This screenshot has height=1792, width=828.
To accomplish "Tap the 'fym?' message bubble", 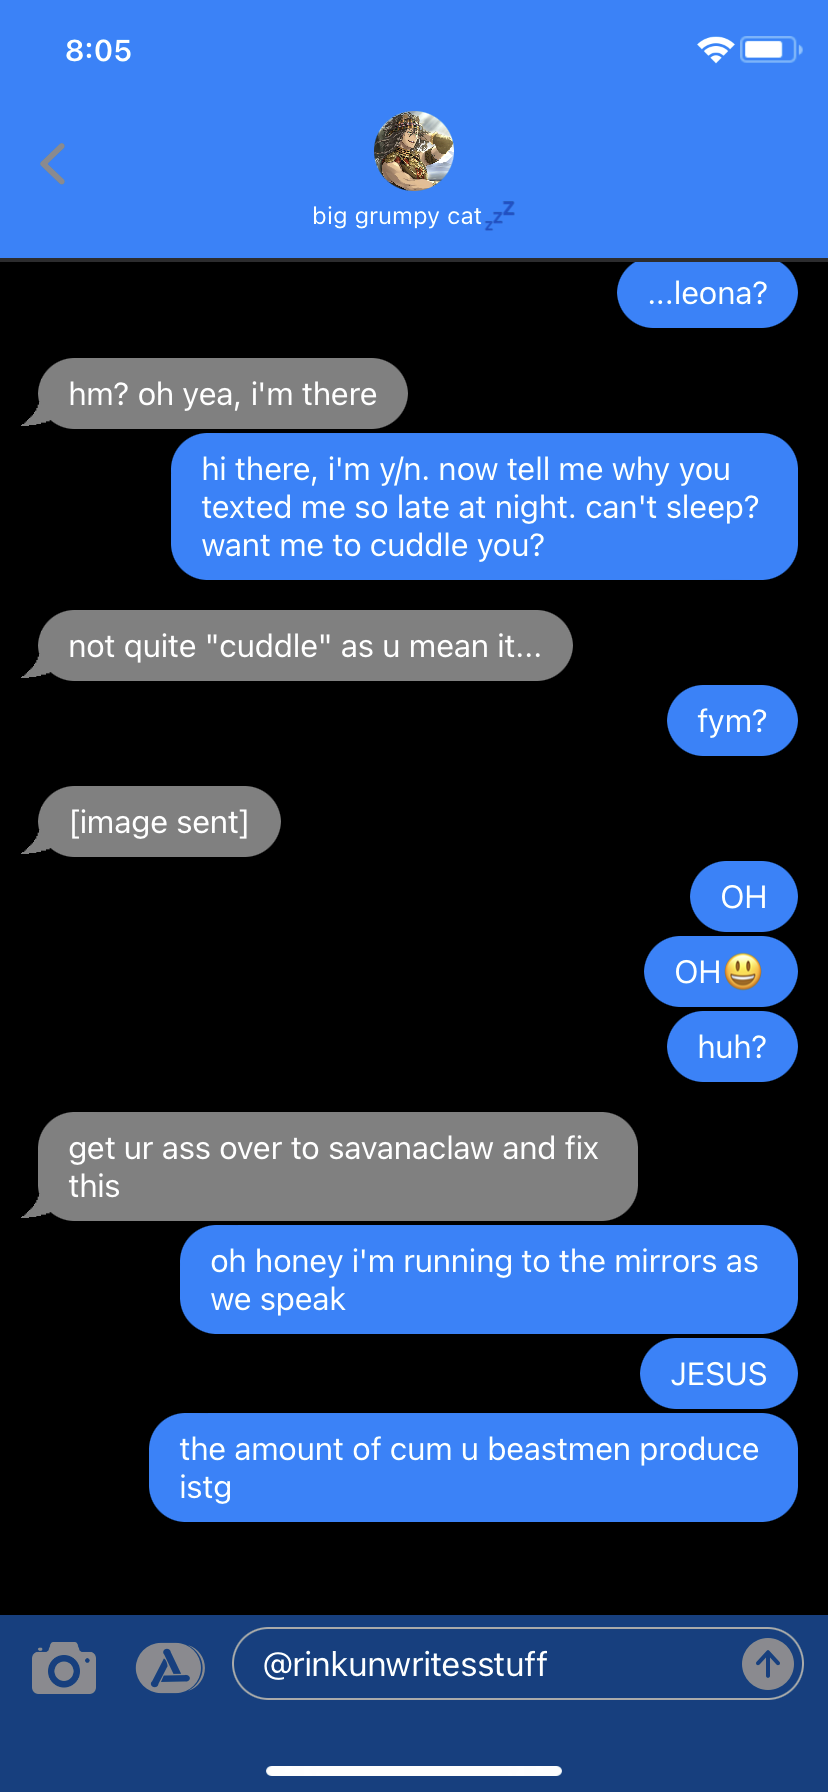I will click(x=732, y=721).
